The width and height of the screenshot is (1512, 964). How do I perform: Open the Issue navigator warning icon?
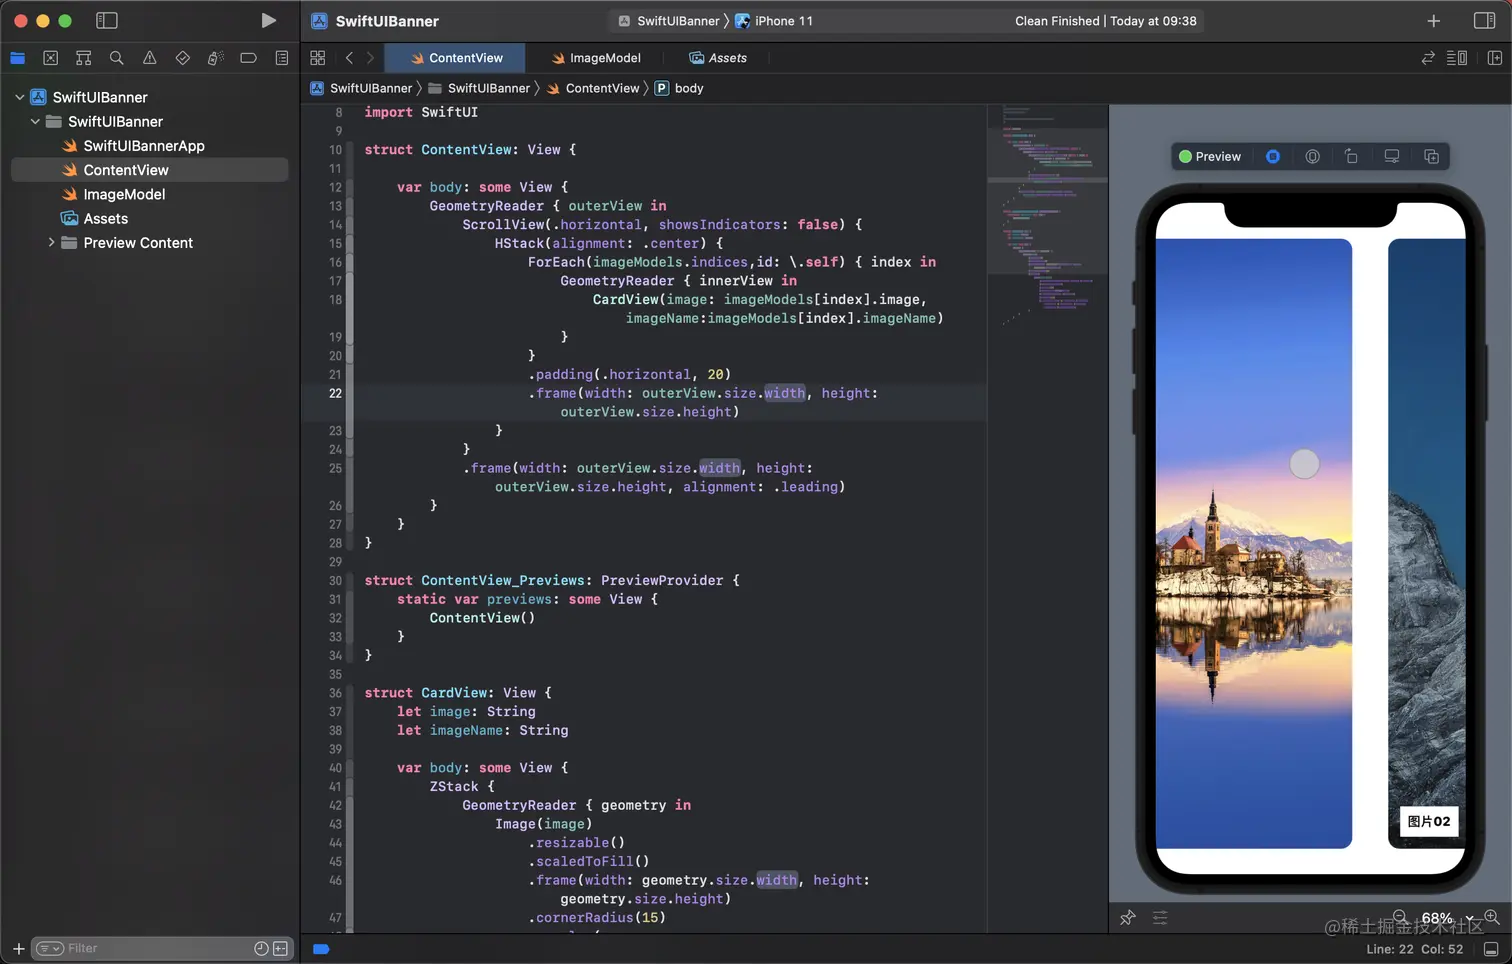(149, 58)
